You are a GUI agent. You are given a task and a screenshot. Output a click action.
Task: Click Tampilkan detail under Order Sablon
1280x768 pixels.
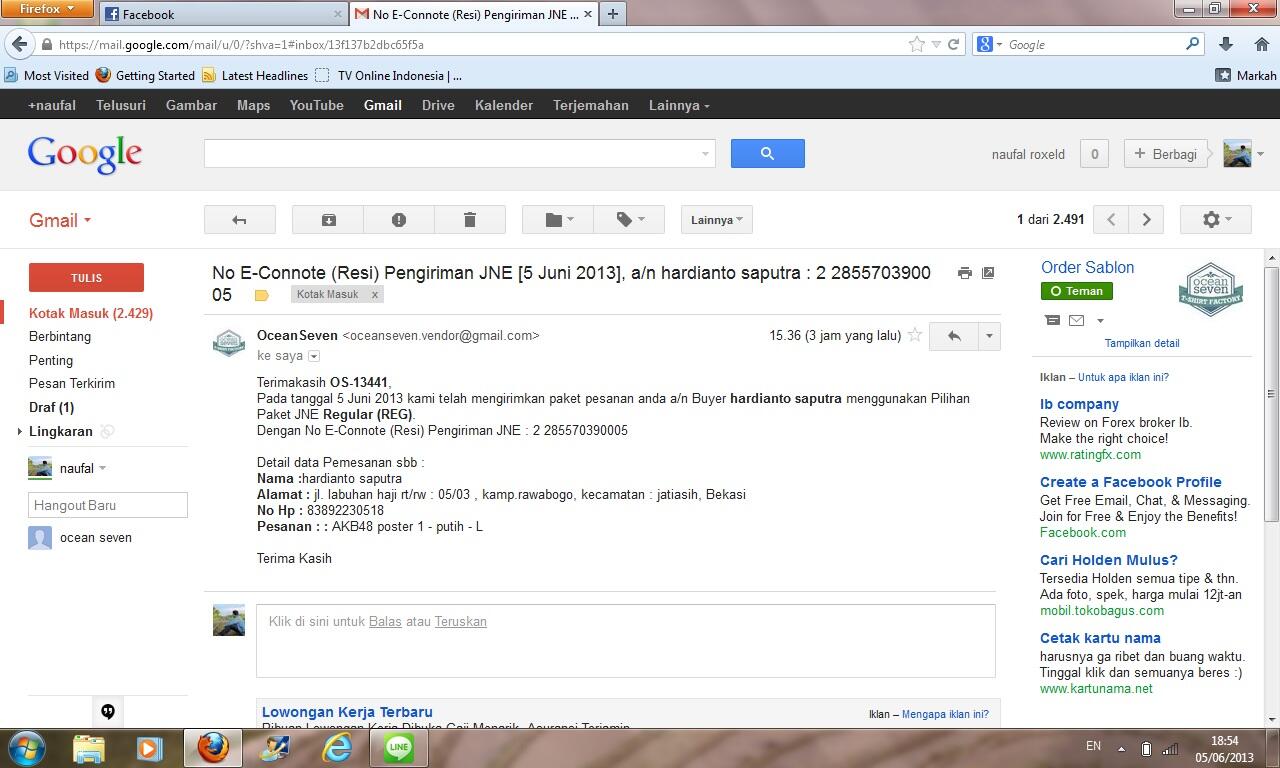click(1141, 343)
